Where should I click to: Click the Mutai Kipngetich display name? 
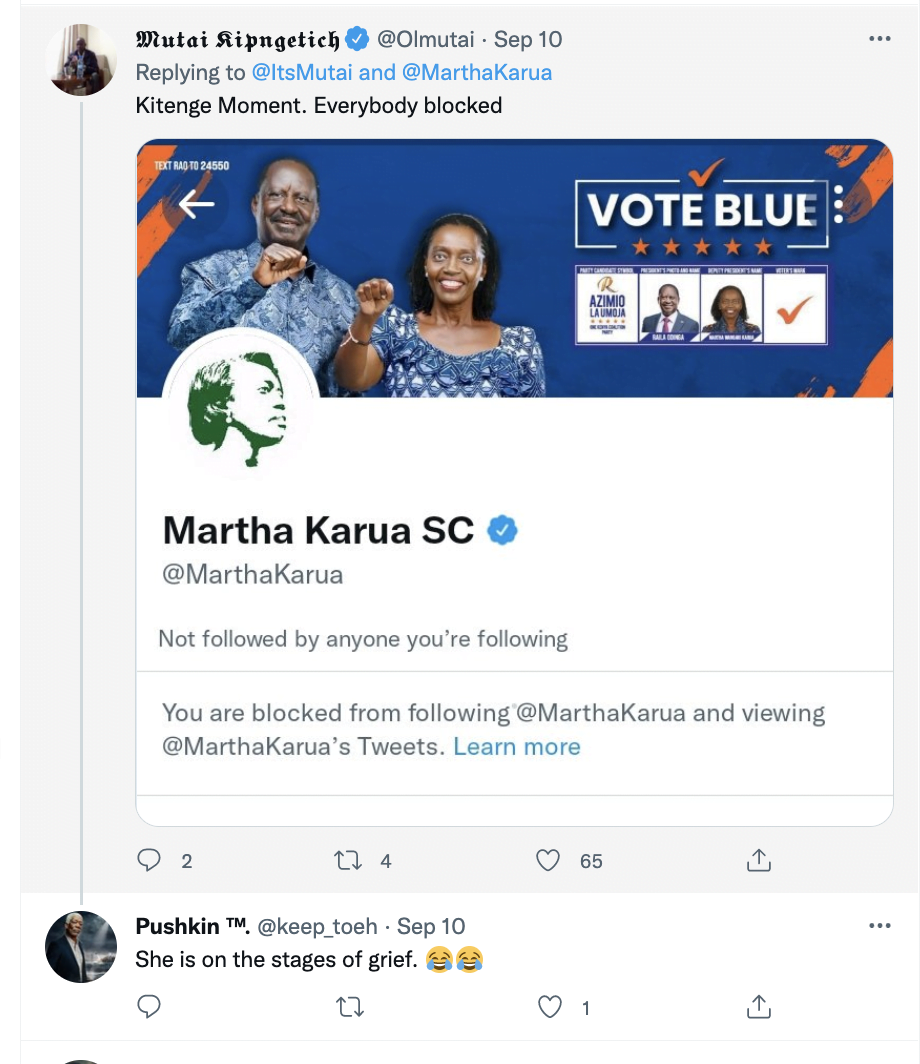(x=237, y=39)
